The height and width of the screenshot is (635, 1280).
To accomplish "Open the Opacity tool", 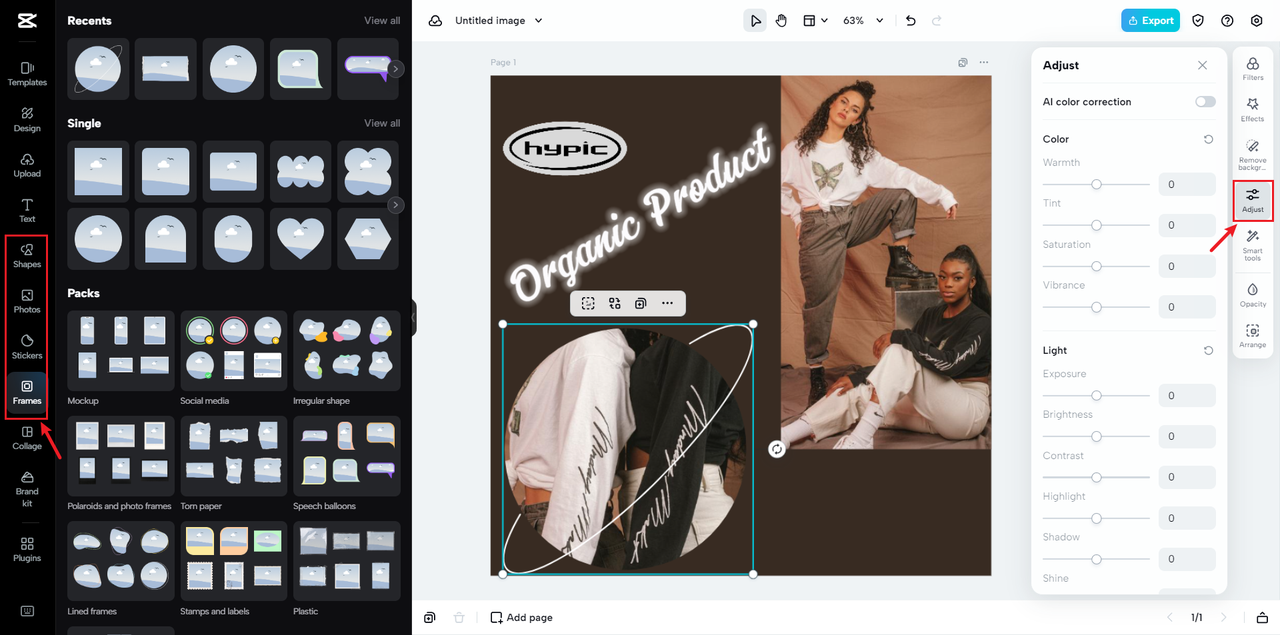I will (1252, 294).
